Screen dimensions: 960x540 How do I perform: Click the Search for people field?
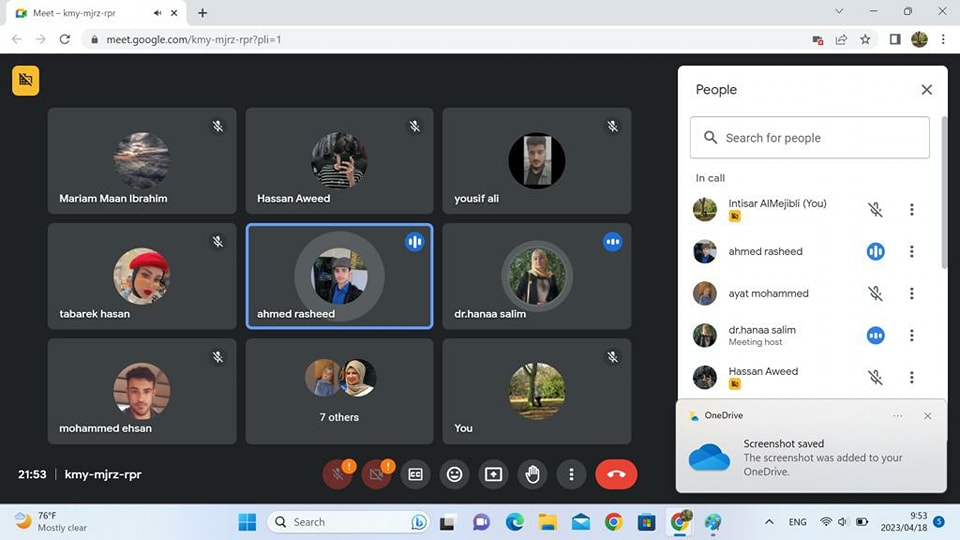coord(810,138)
